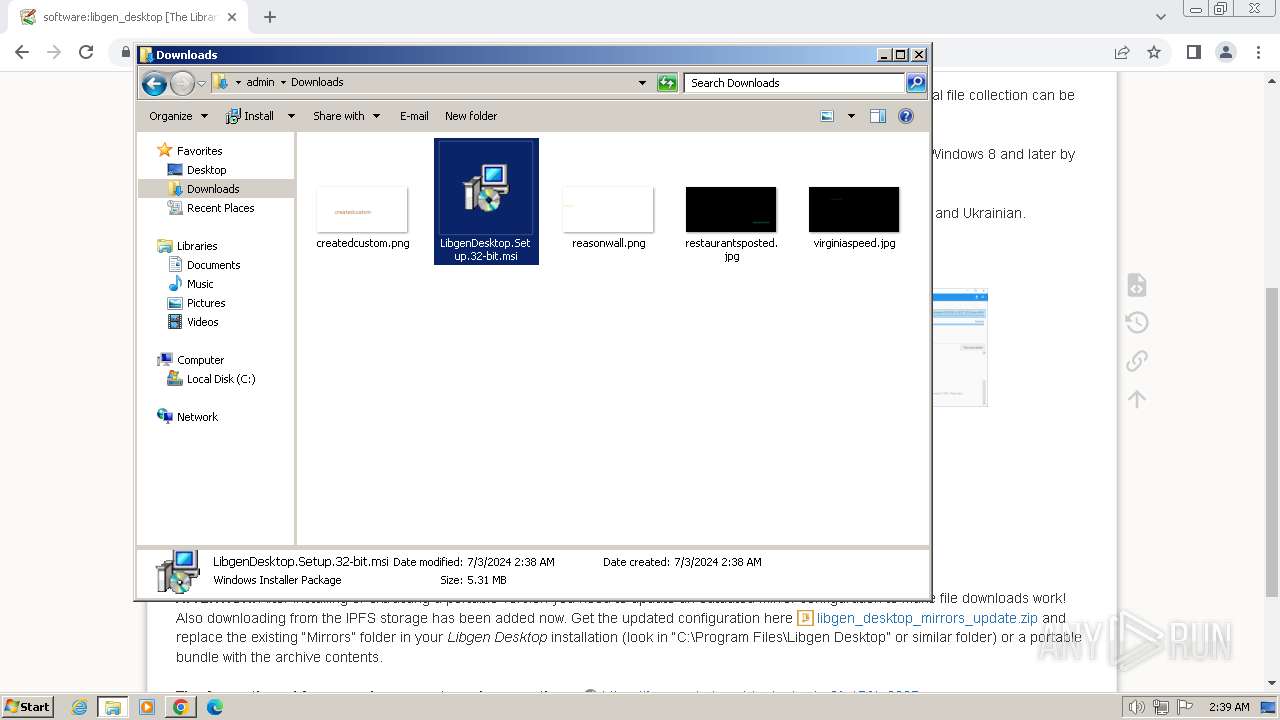Open the Organize menu
This screenshot has height=720, width=1280.
click(178, 116)
